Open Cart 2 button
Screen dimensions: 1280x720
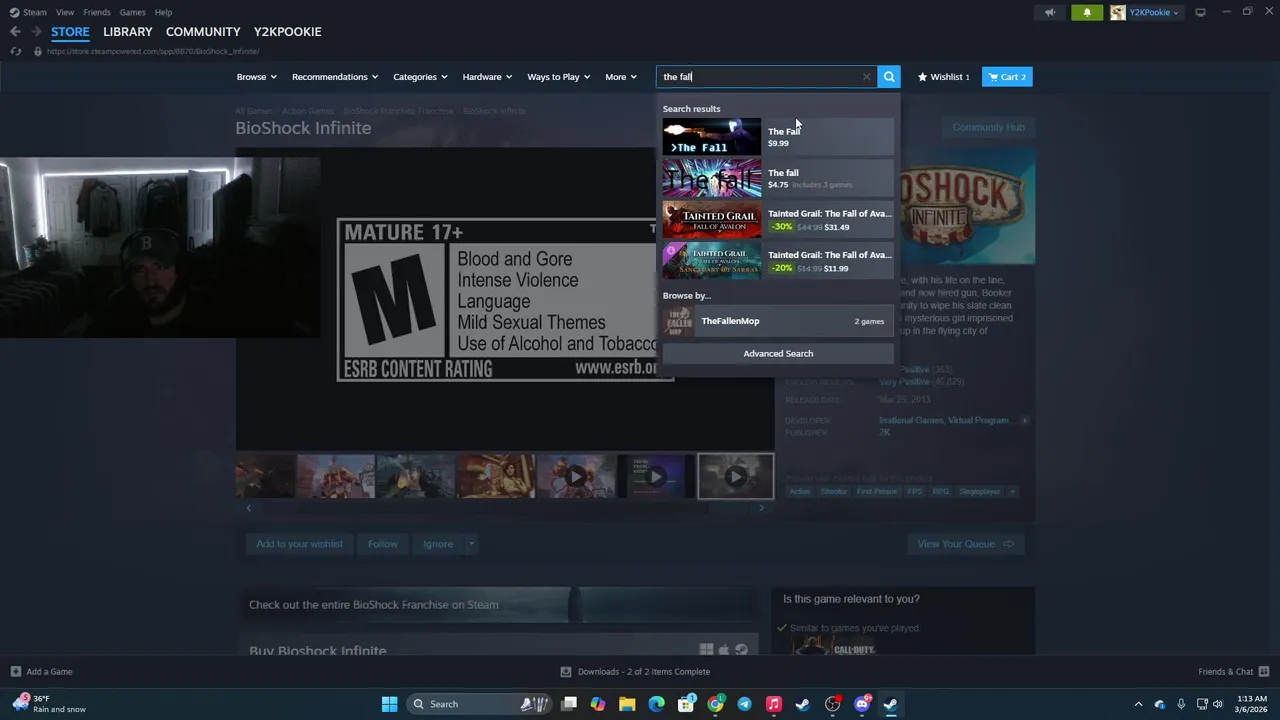pos(1007,77)
